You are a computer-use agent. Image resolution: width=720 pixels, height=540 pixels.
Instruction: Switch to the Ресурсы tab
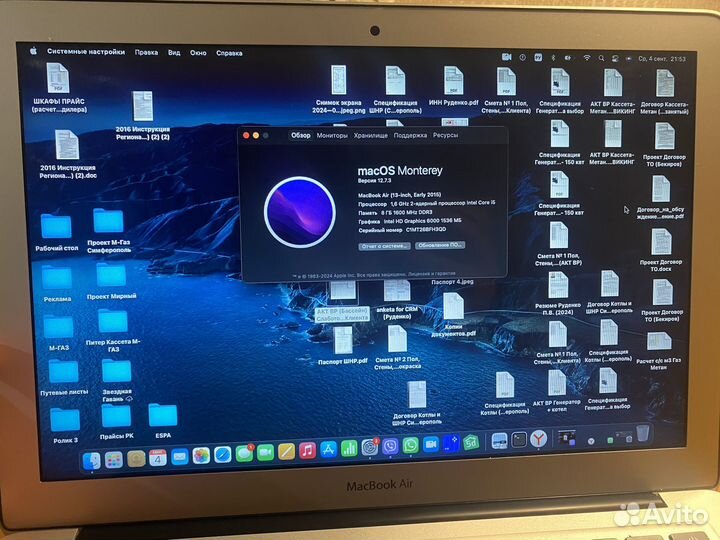(x=445, y=135)
